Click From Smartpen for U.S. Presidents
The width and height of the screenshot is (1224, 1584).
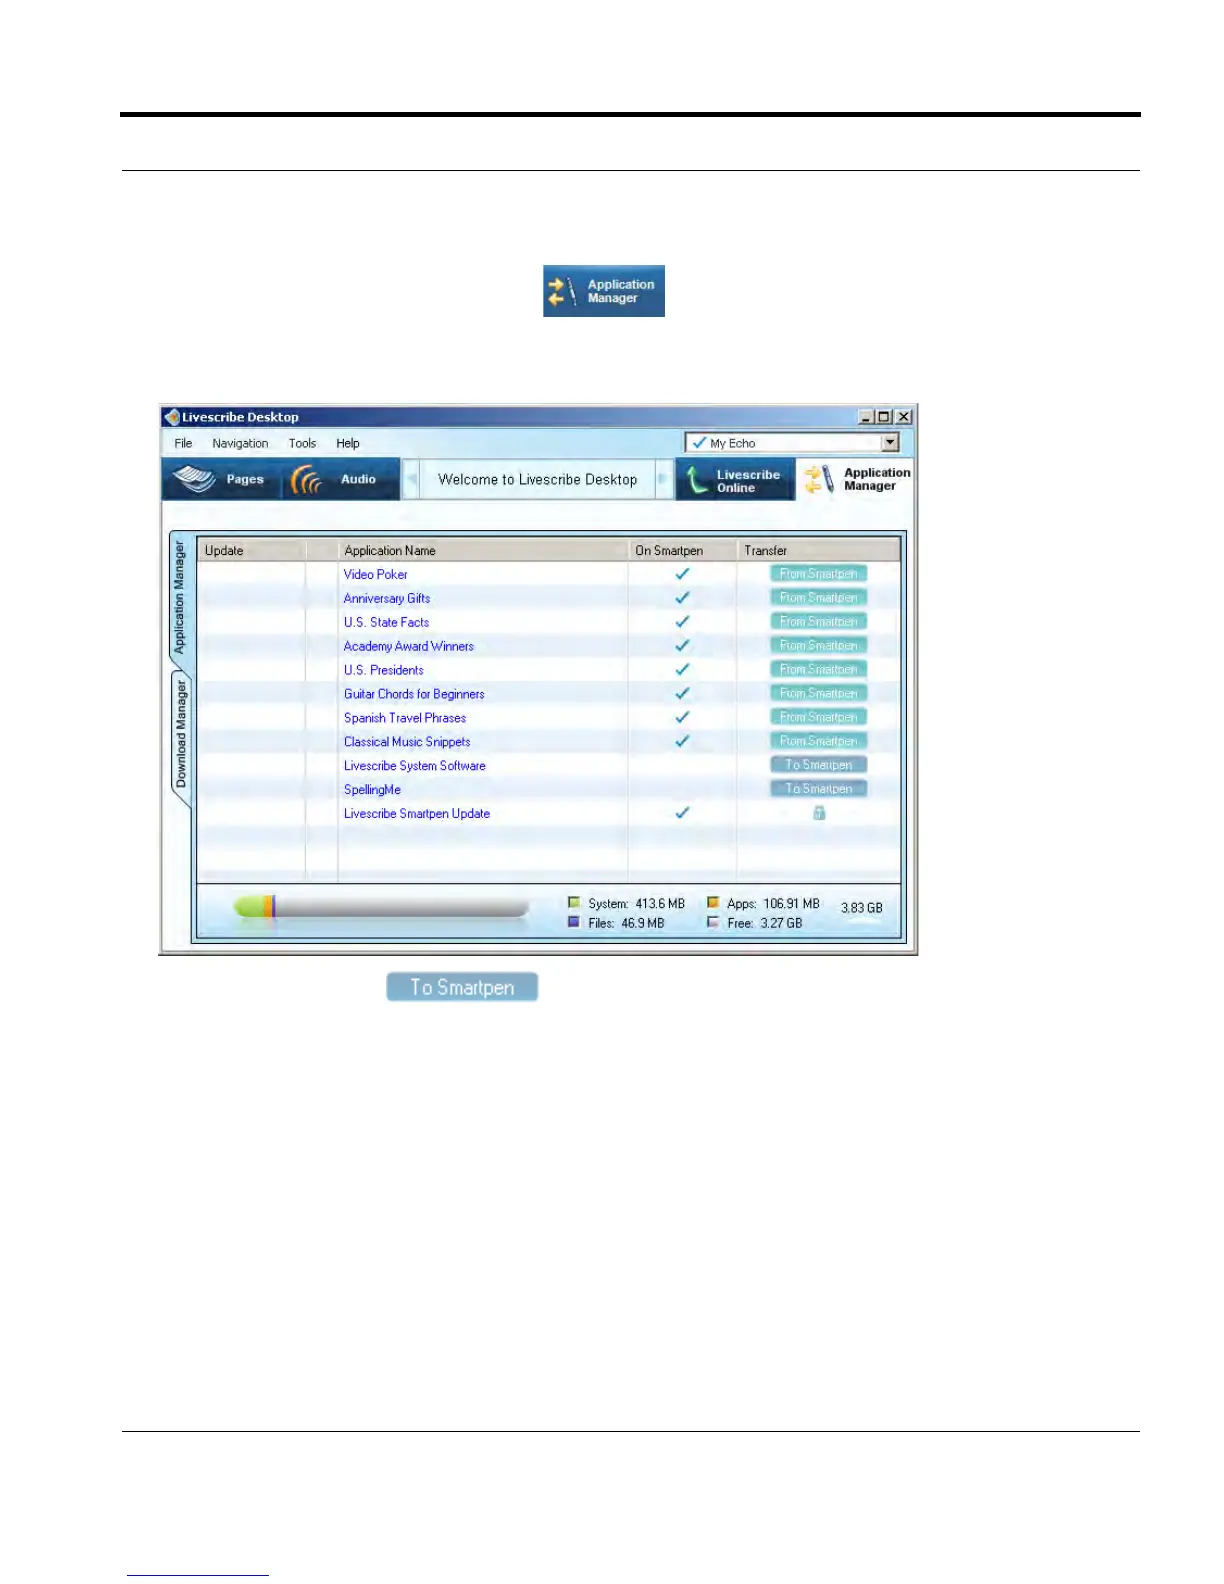818,670
